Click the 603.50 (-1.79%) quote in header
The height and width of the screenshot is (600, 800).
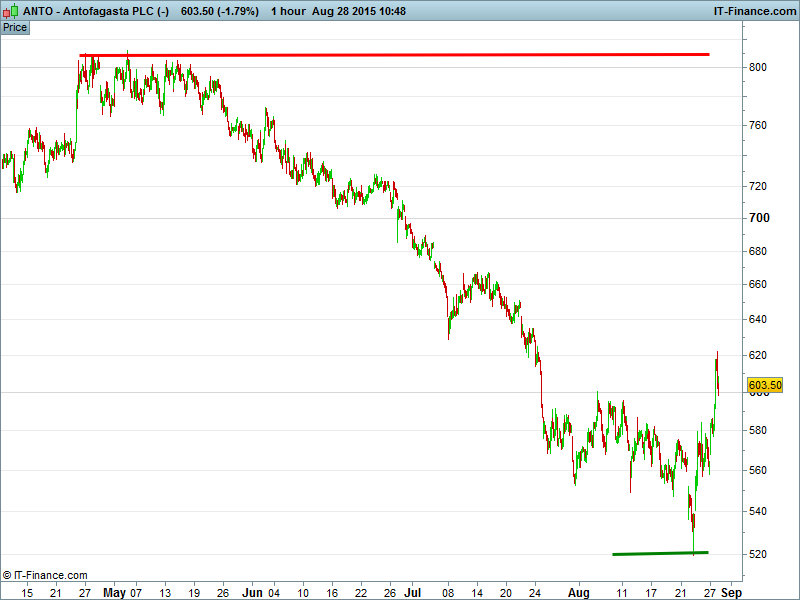[219, 11]
